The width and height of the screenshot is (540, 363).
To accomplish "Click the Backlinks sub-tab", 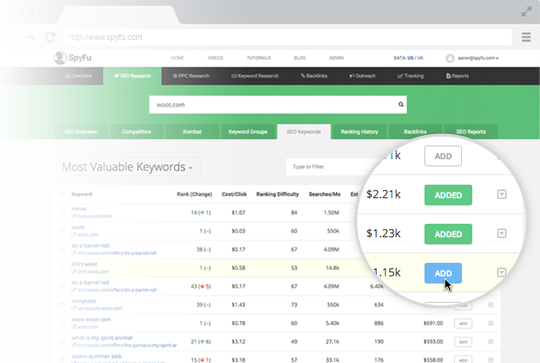I will [x=415, y=132].
